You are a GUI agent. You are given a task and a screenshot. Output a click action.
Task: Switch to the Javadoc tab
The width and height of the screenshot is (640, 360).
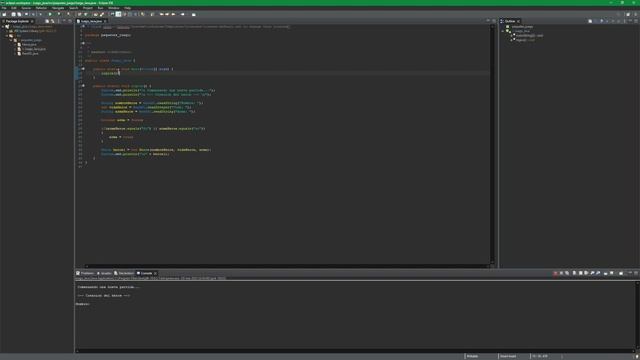click(104, 273)
